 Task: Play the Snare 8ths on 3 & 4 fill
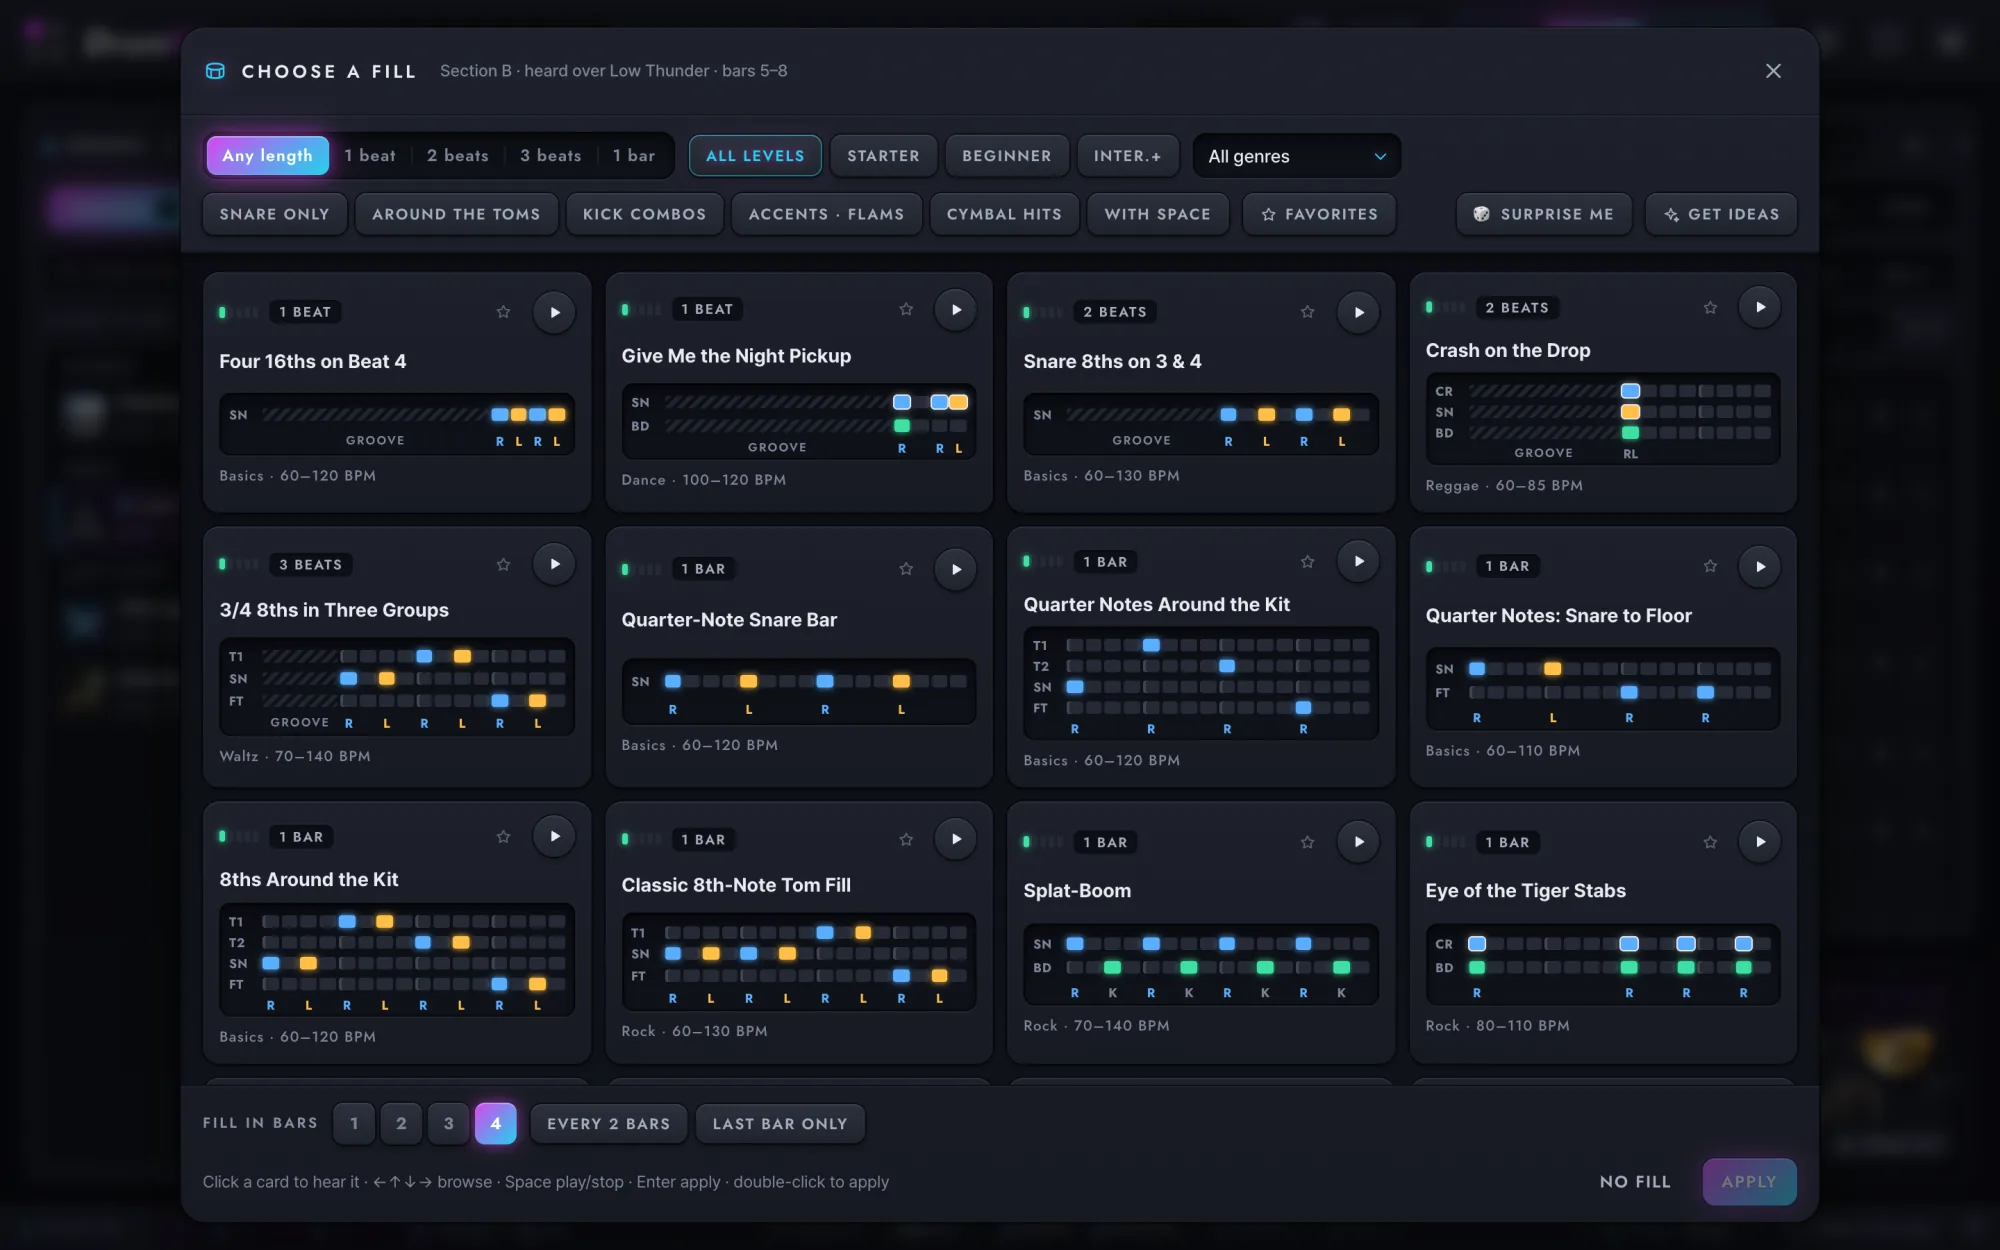1358,312
